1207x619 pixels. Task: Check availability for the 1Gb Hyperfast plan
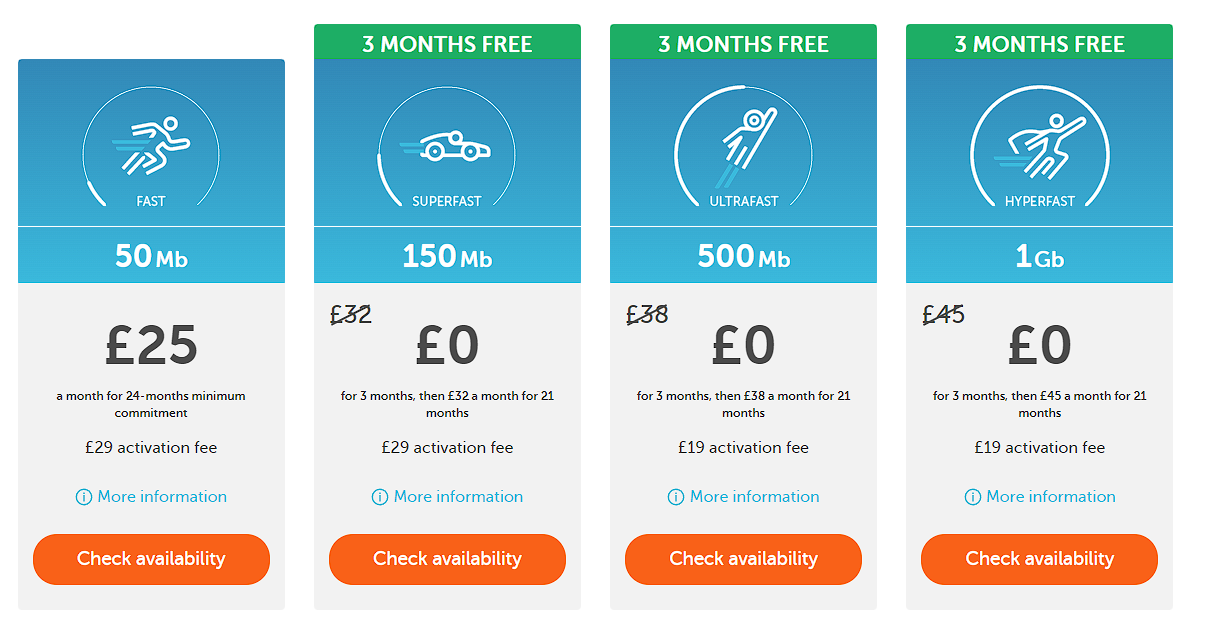1039,559
